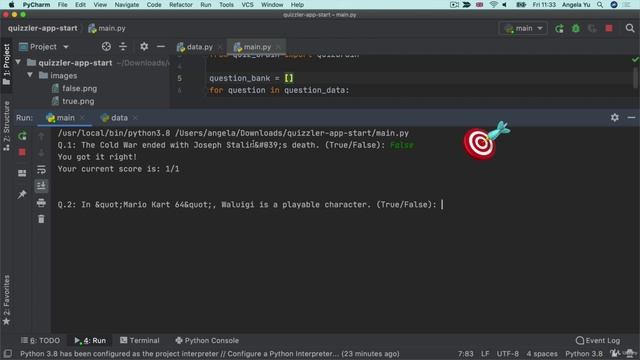Click the main.py breadcrumb in navigation bar

click(x=107, y=29)
